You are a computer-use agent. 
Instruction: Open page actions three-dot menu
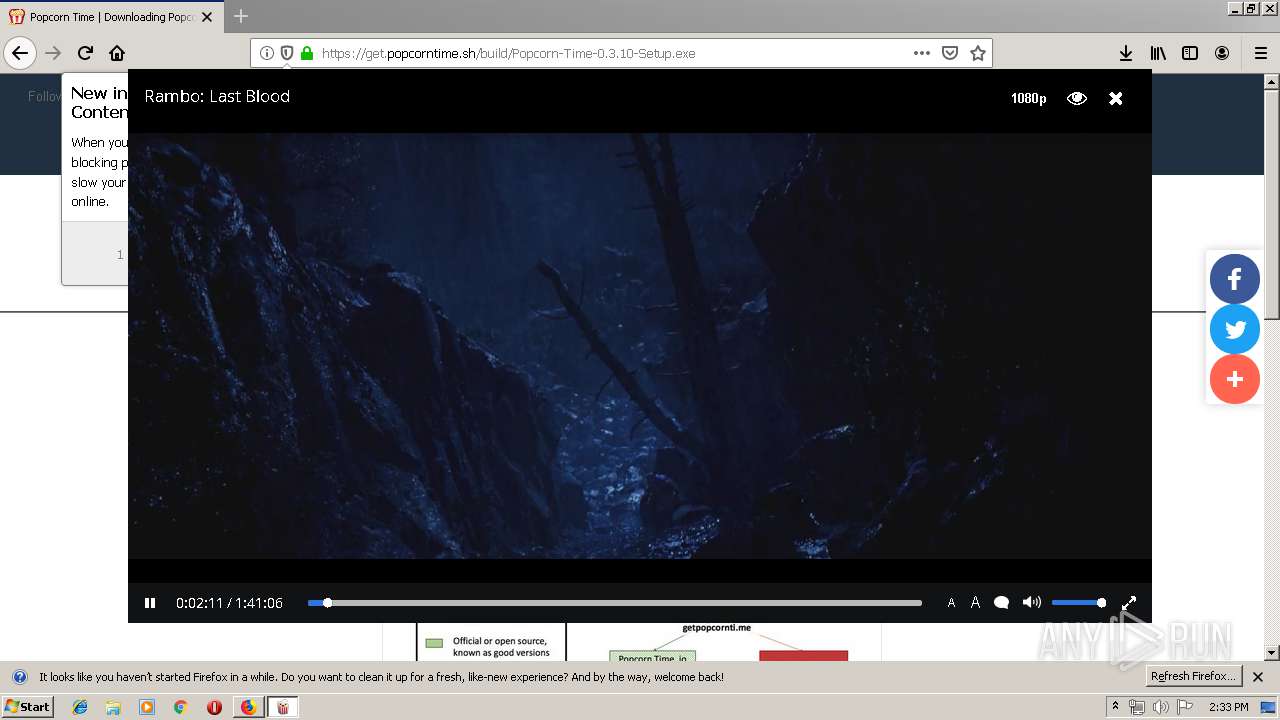click(922, 53)
